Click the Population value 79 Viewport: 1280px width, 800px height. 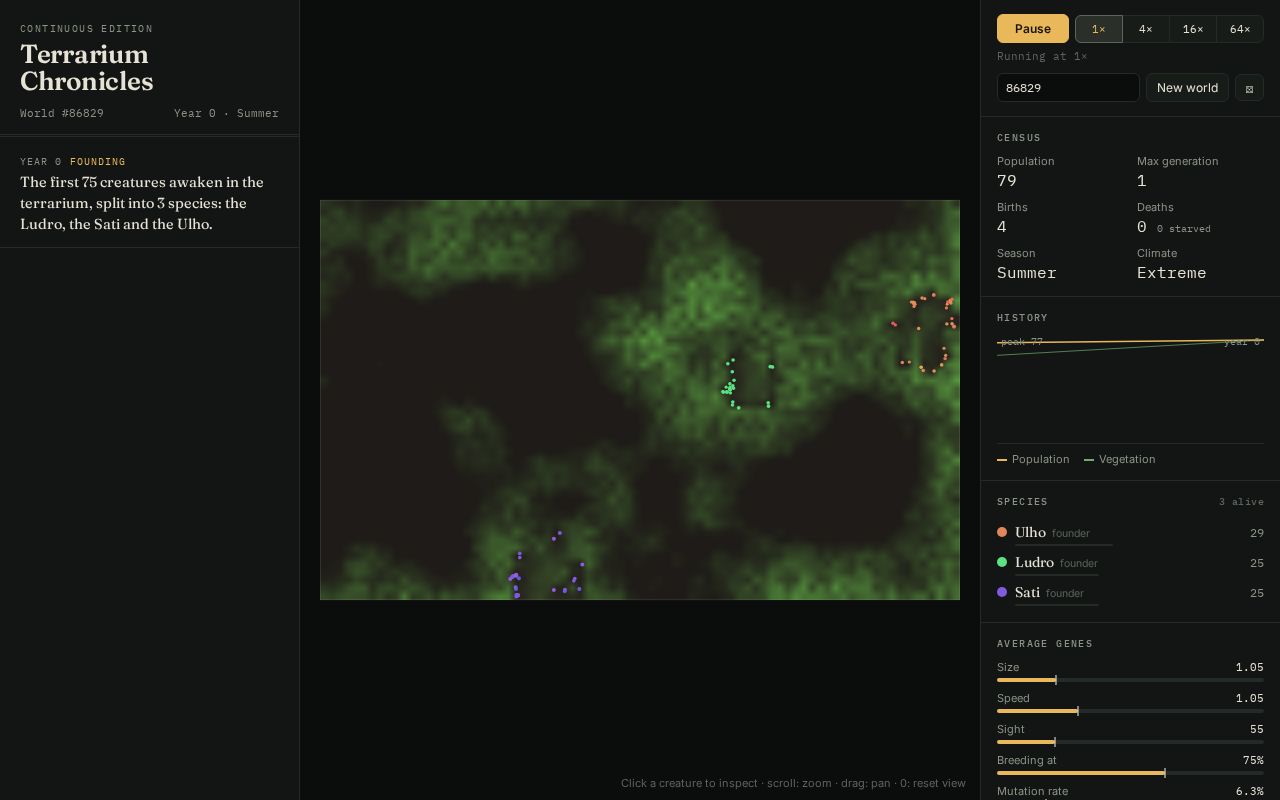click(1007, 181)
